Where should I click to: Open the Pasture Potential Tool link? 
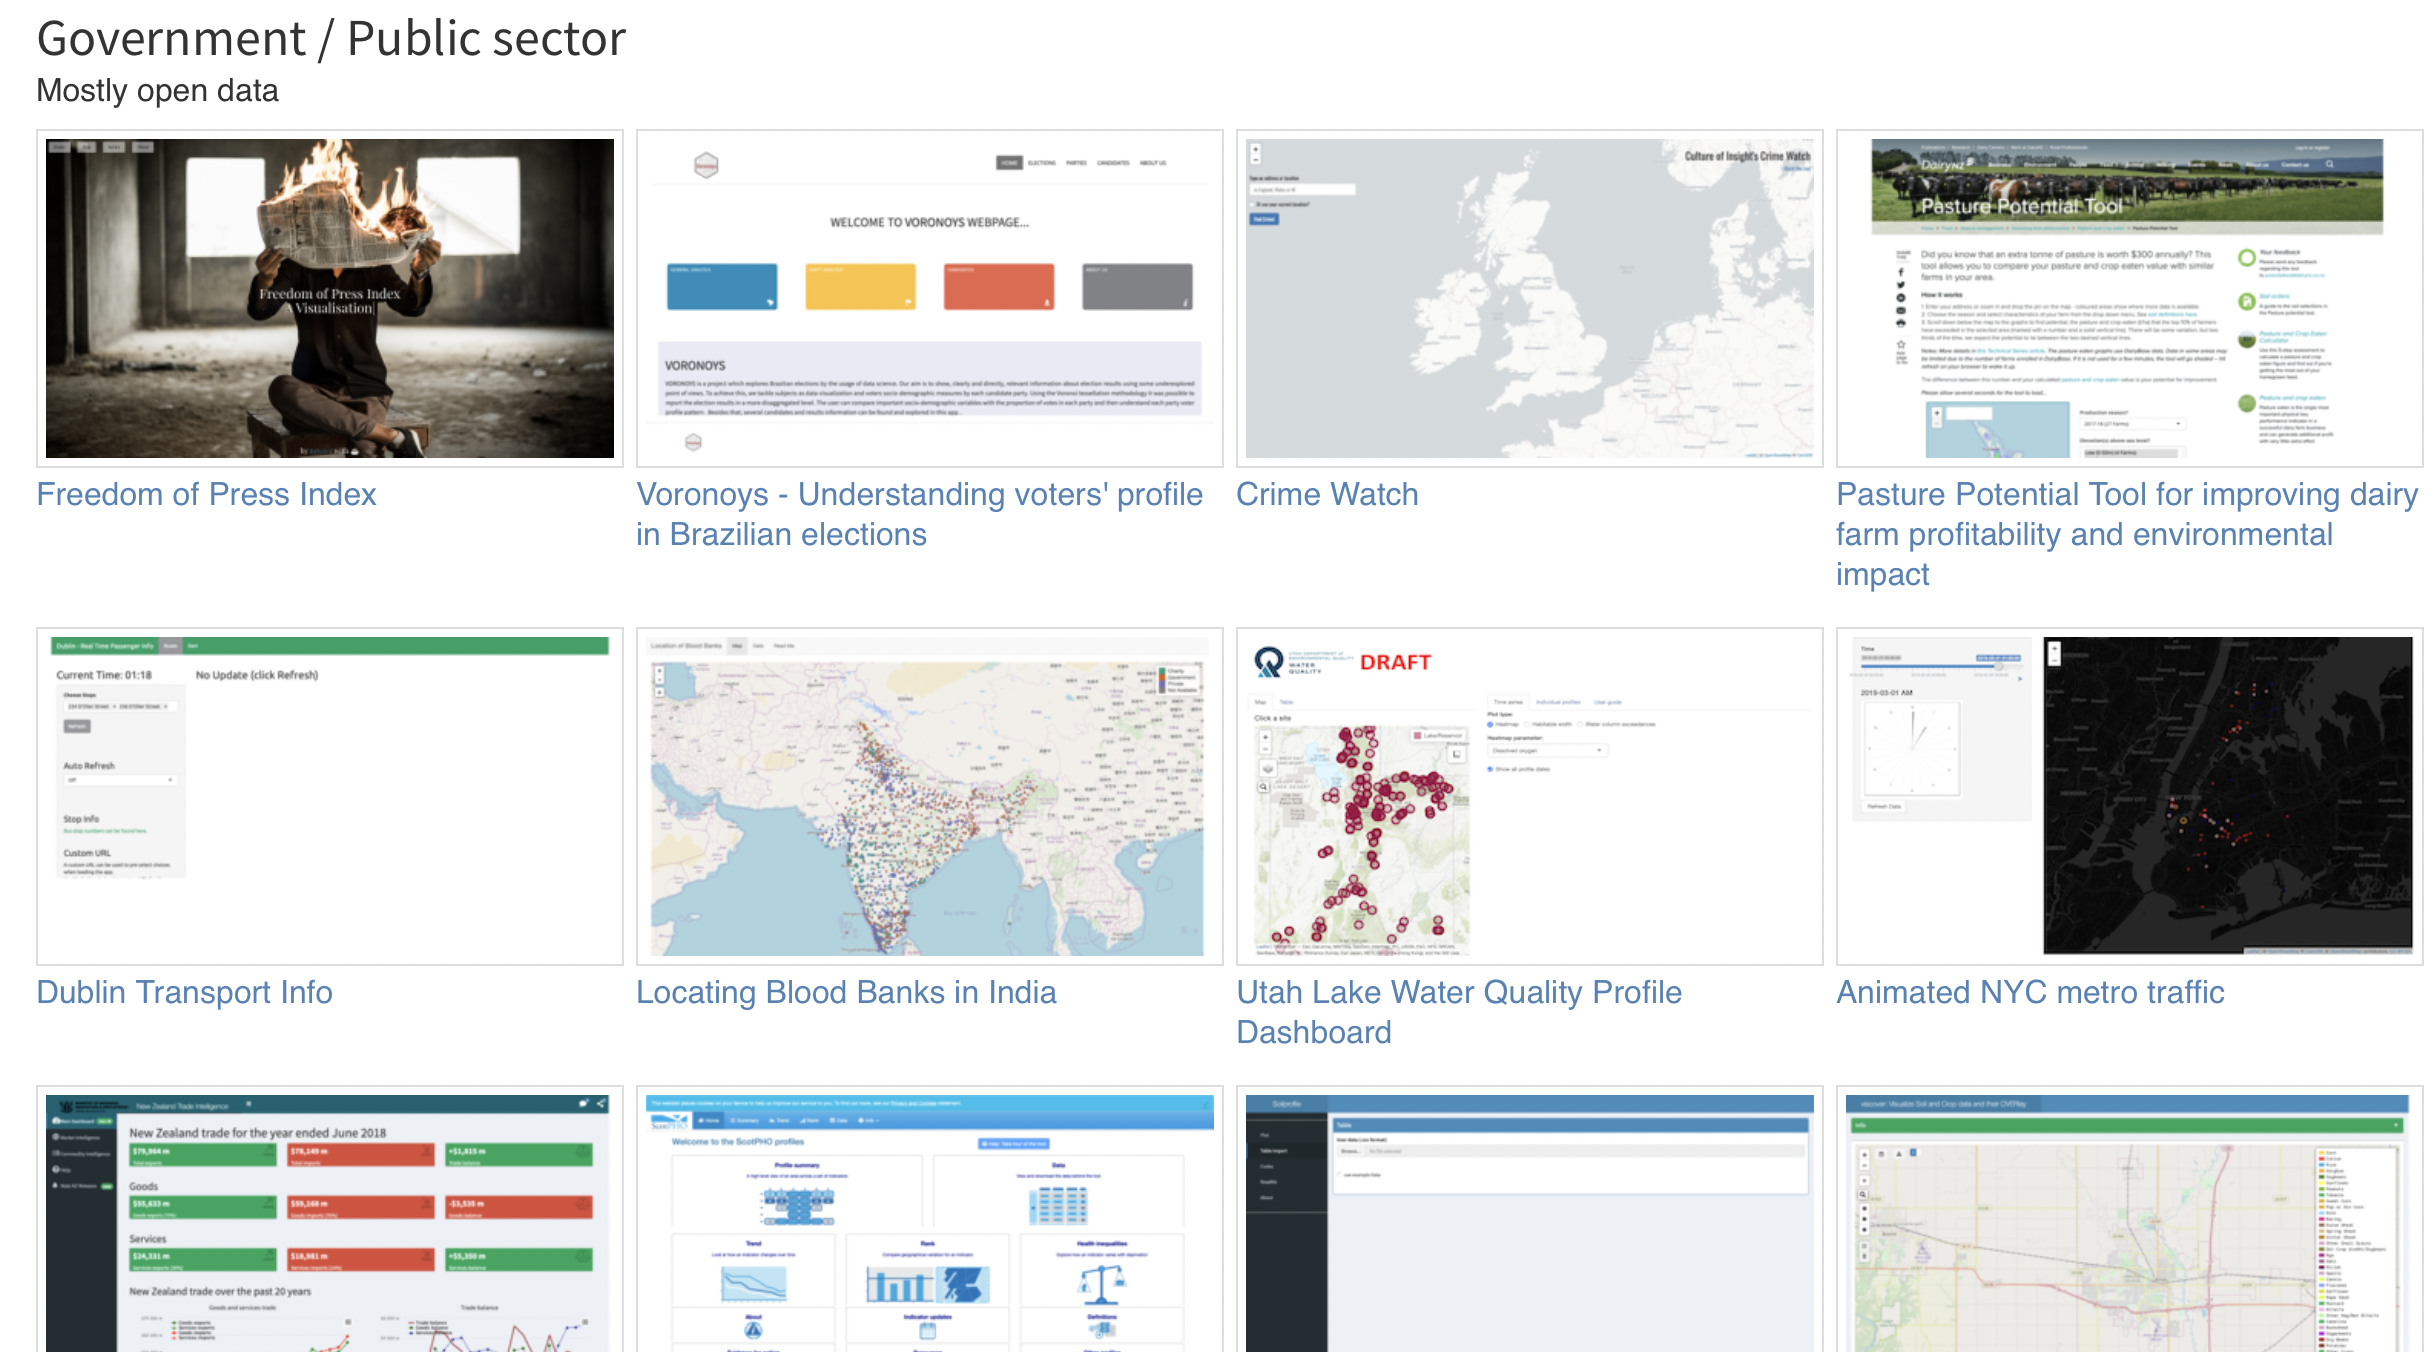click(2126, 534)
